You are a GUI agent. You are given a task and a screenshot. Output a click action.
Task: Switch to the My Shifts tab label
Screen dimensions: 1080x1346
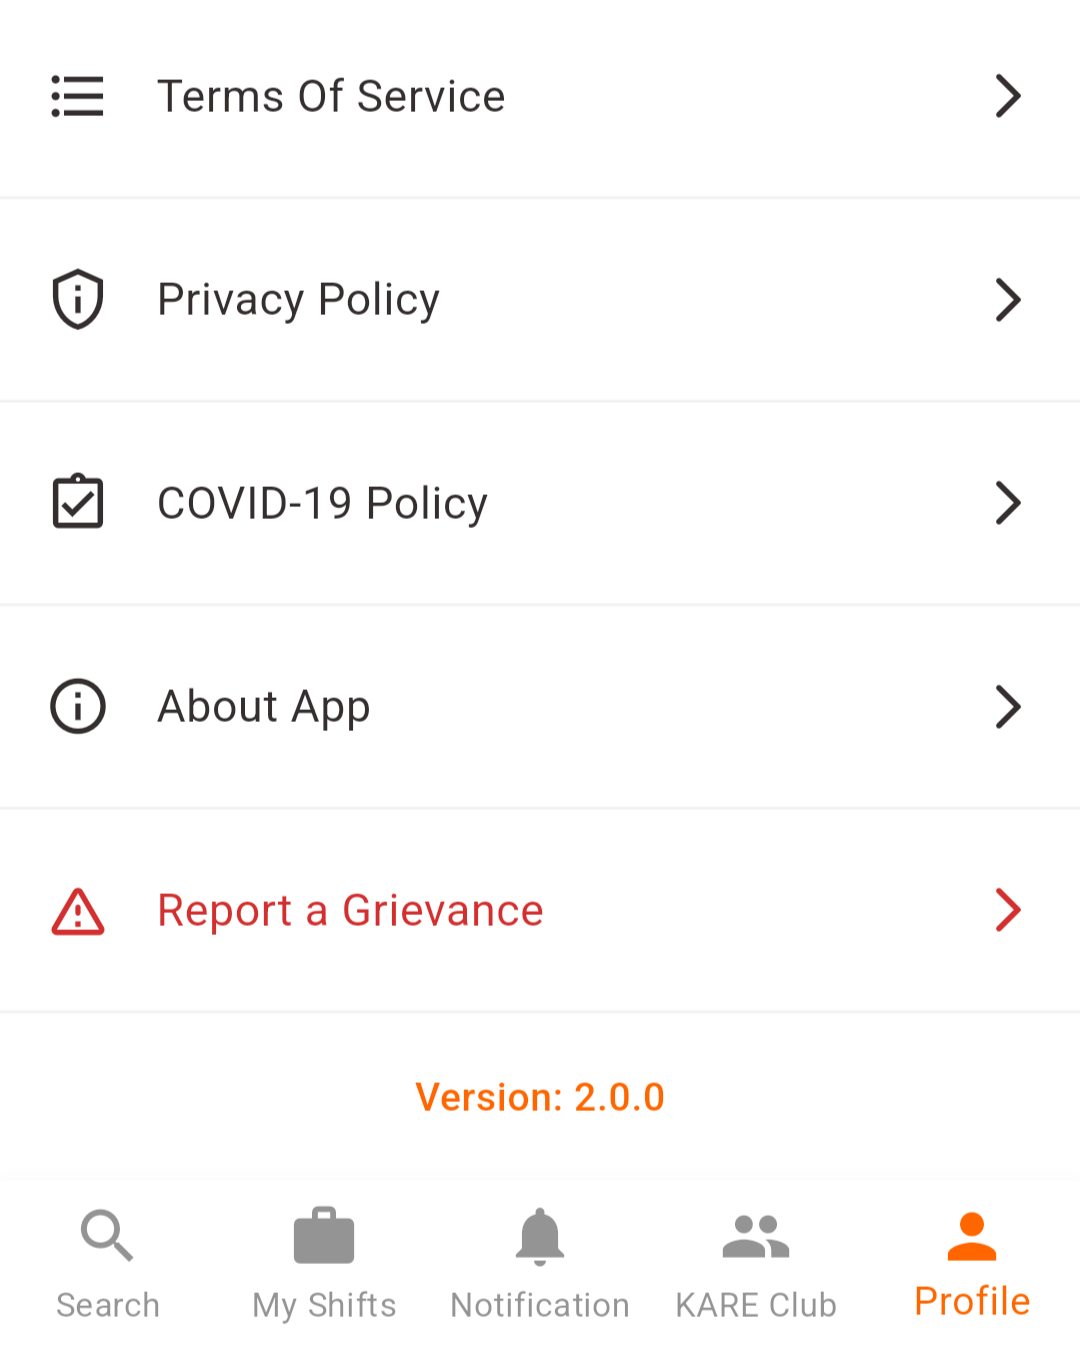point(324,1305)
